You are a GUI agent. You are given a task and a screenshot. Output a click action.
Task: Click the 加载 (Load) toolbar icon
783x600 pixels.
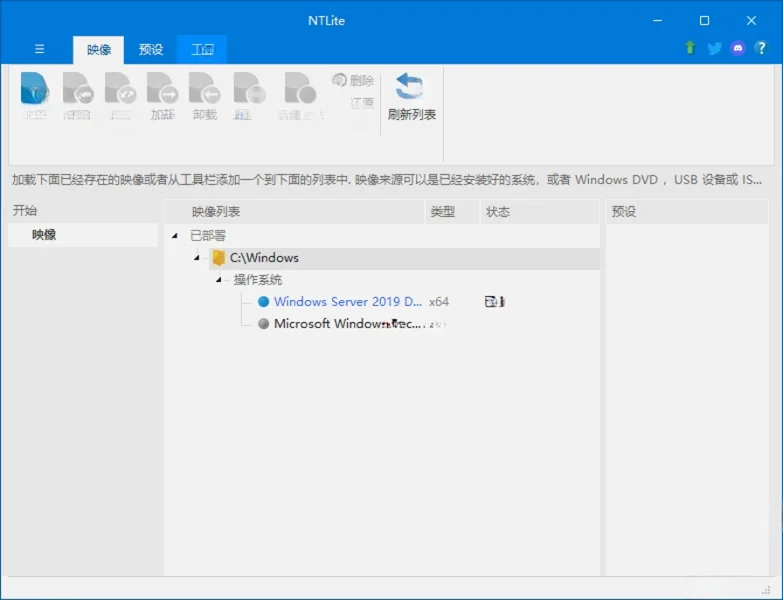162,95
